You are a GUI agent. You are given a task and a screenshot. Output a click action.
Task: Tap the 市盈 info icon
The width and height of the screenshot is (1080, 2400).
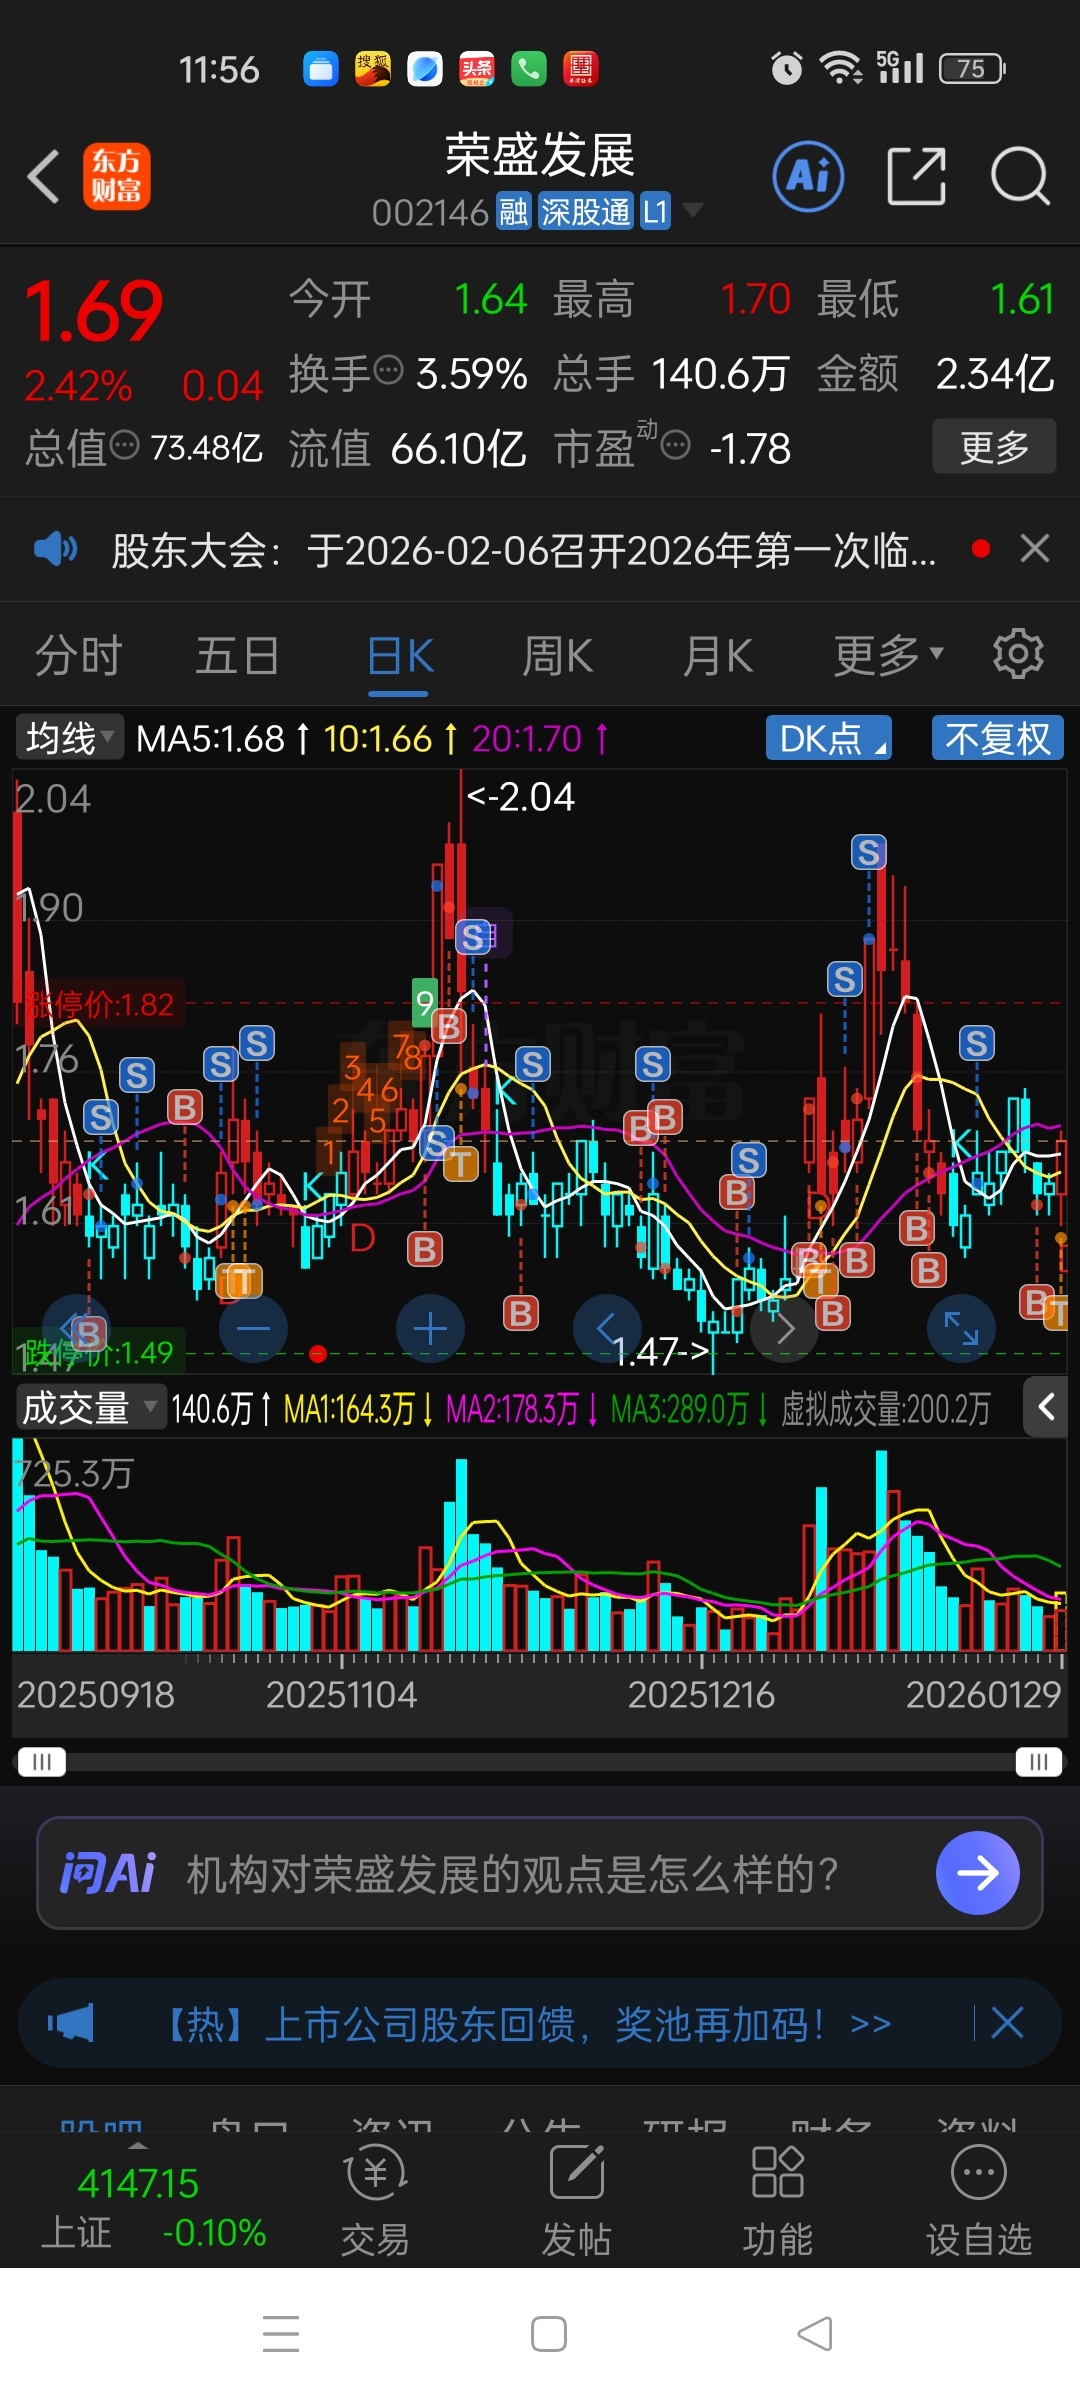pyautogui.click(x=676, y=445)
